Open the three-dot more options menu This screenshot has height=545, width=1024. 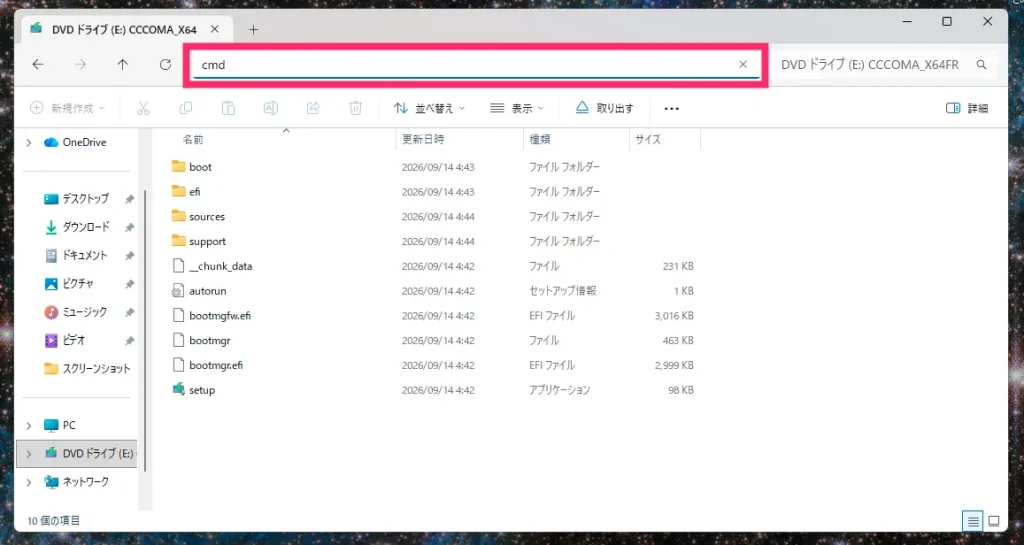pos(671,108)
